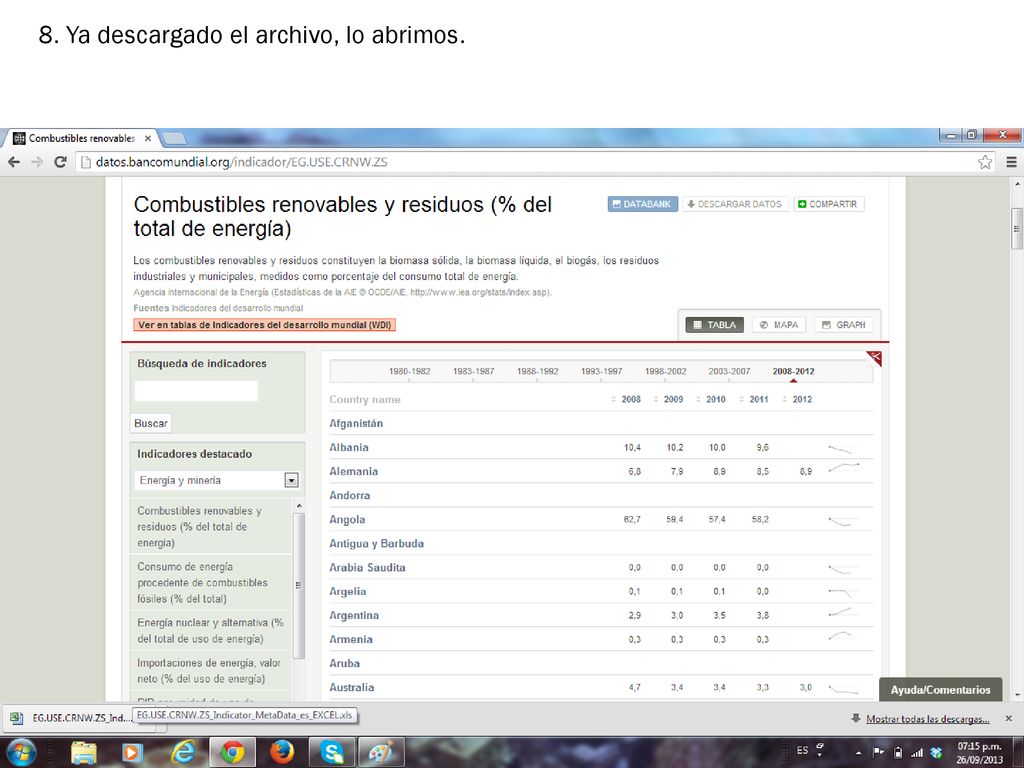This screenshot has height=768, width=1024.
Task: Click the COMPARTIR button
Action: [x=829, y=204]
